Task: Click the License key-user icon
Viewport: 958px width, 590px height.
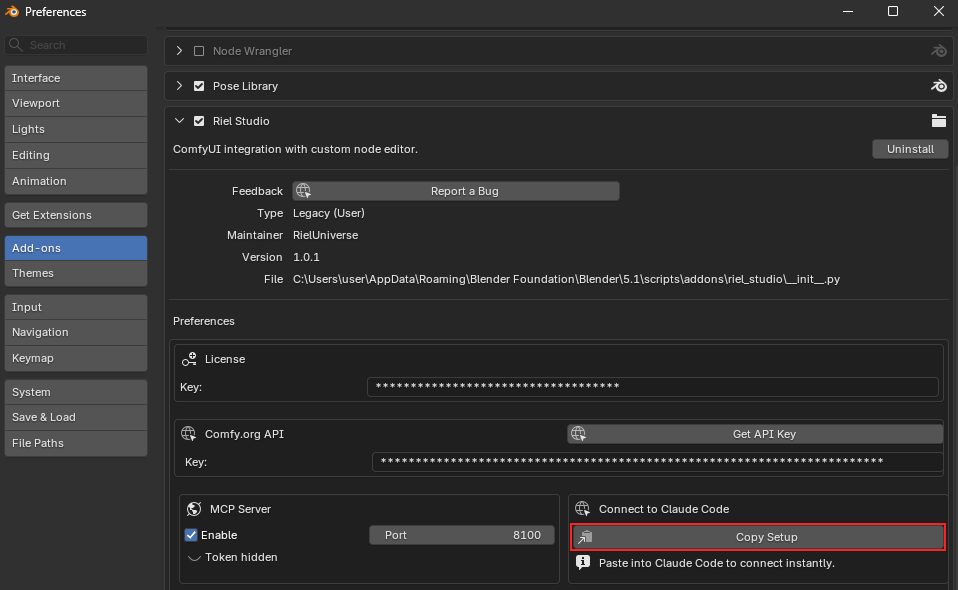Action: click(189, 359)
